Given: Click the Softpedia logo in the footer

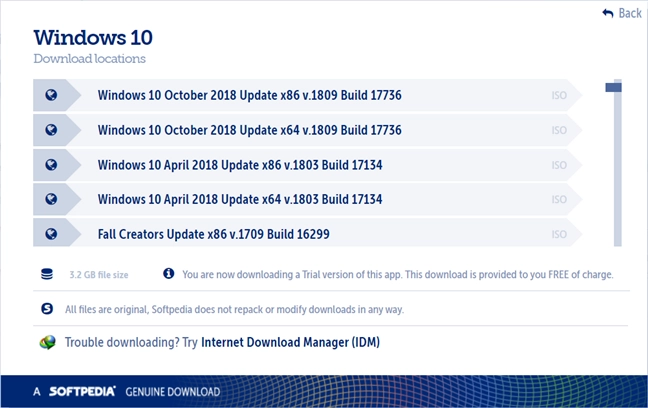Looking at the screenshot, I should point(82,391).
